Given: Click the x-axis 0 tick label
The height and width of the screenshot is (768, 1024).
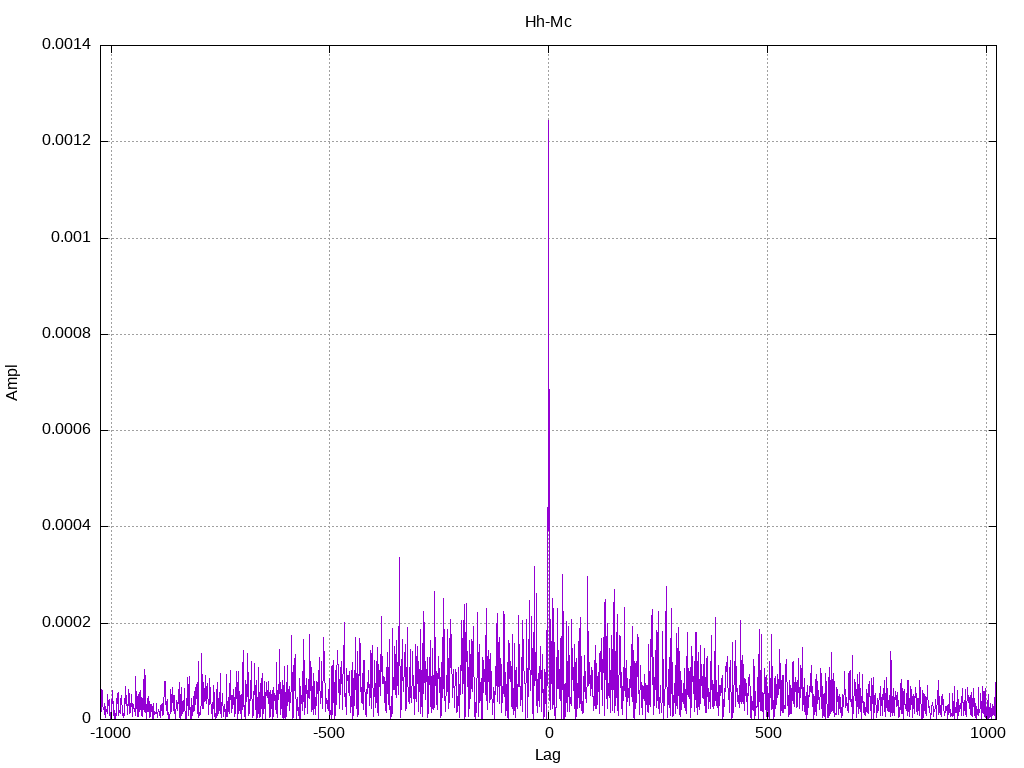Looking at the screenshot, I should 548,734.
